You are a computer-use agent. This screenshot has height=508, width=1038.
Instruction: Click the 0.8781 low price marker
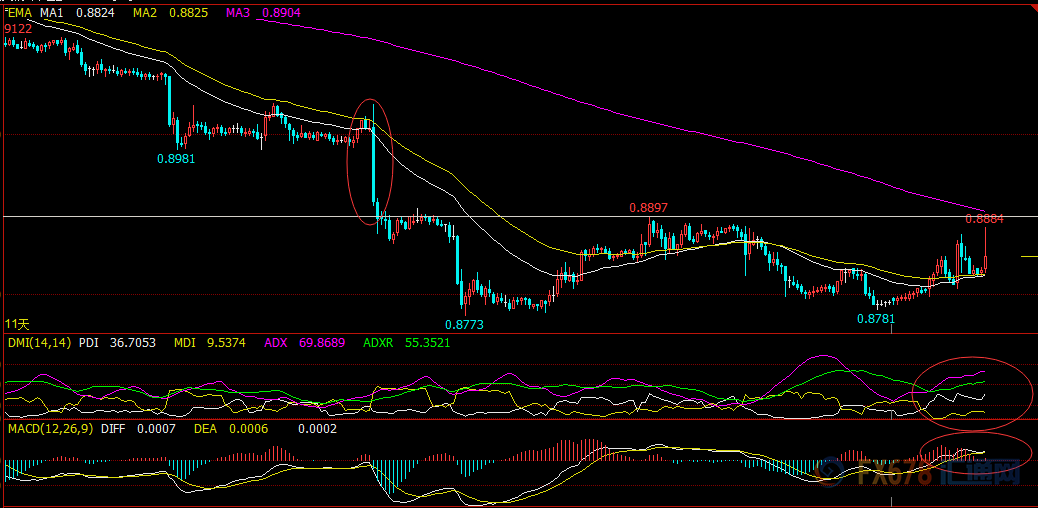(x=876, y=318)
